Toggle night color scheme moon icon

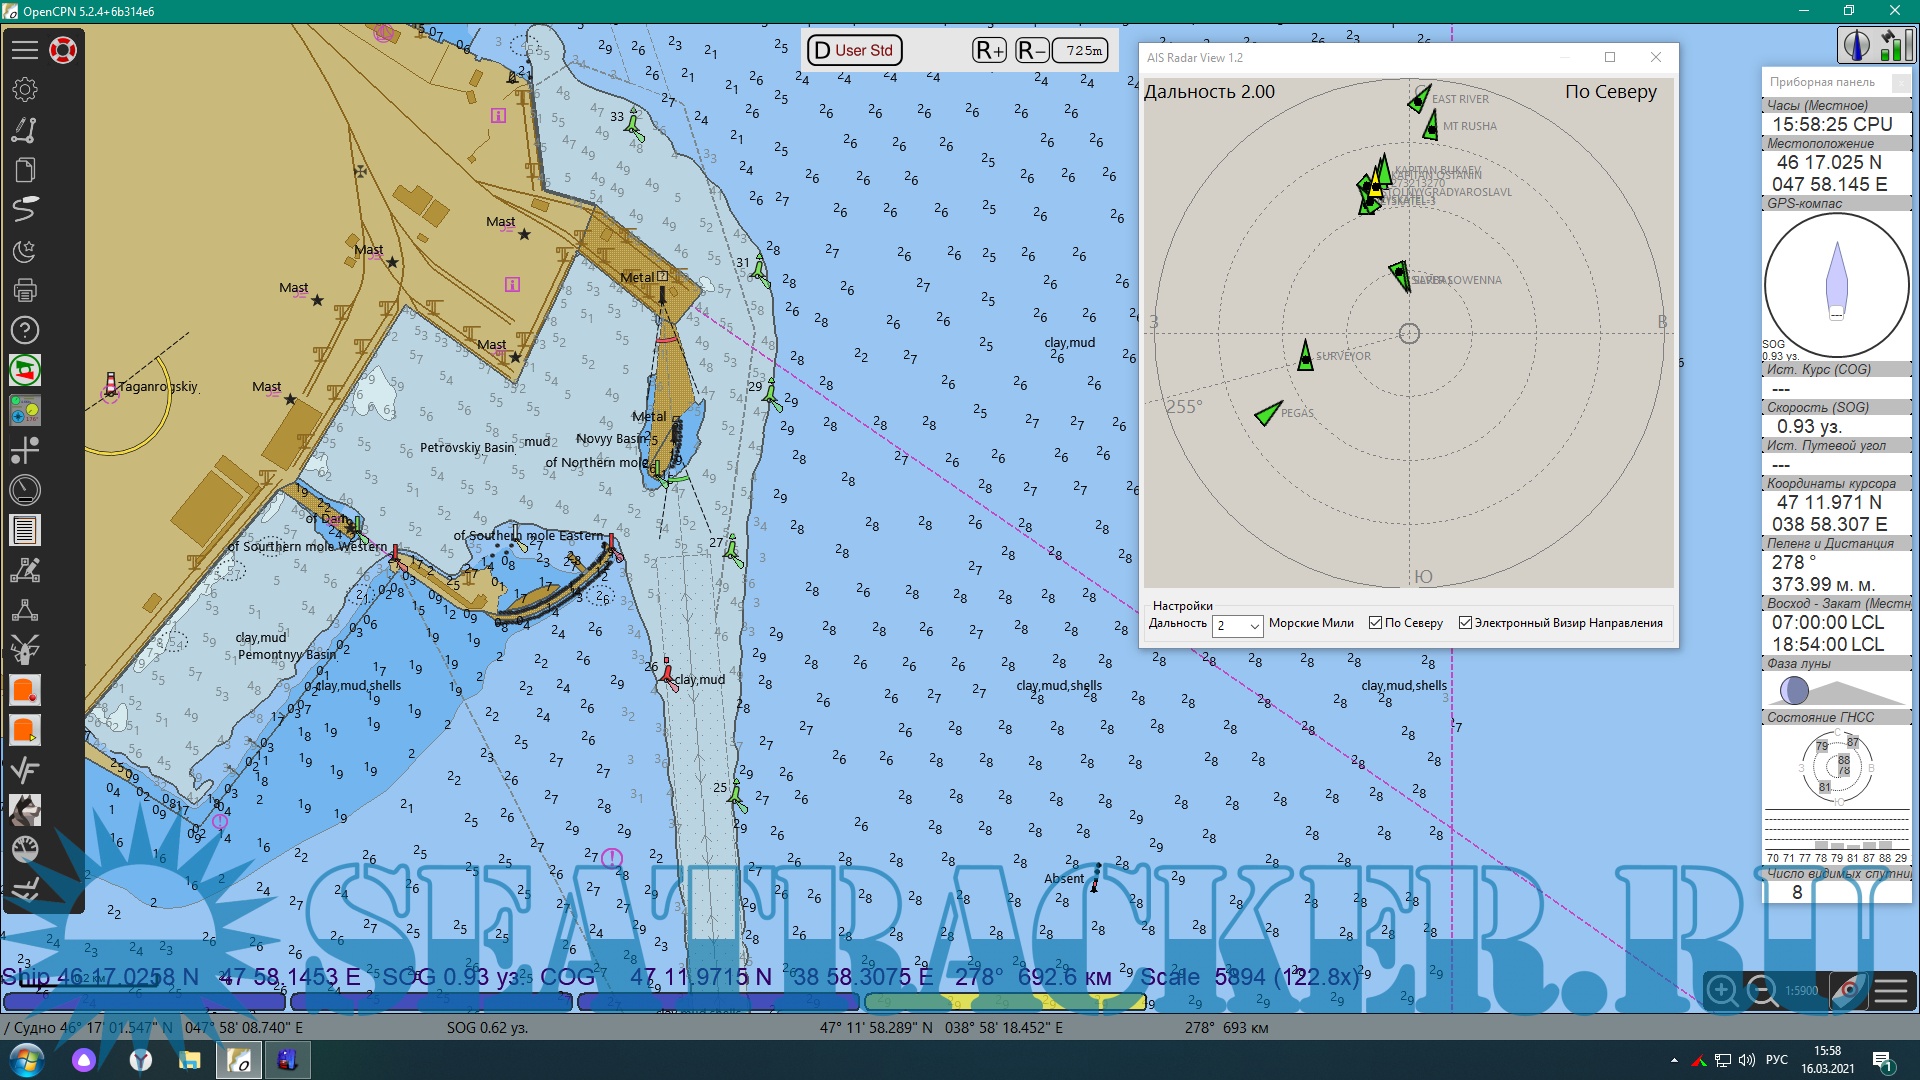tap(25, 250)
